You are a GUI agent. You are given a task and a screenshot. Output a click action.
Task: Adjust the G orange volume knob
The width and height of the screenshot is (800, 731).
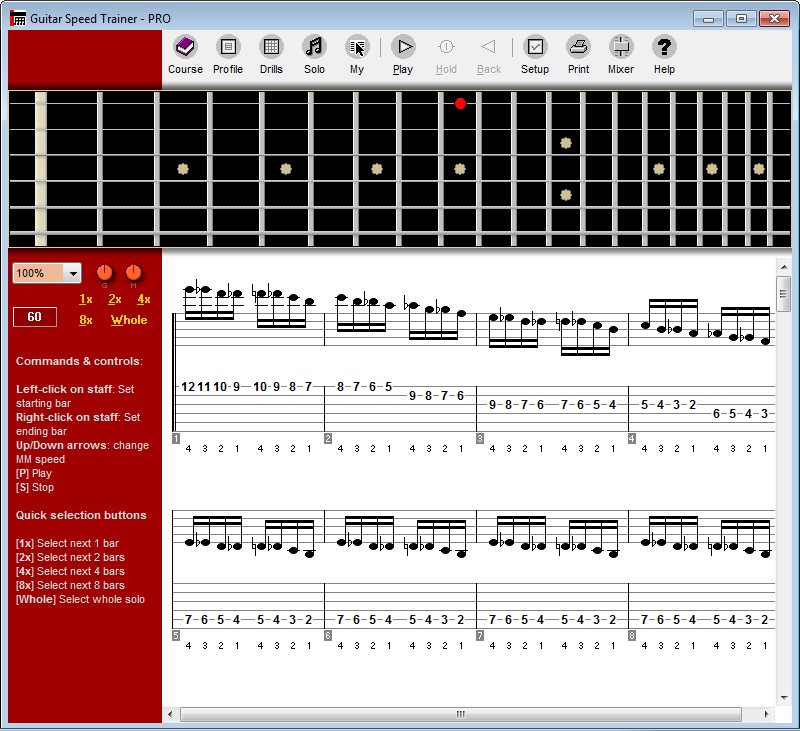104,273
